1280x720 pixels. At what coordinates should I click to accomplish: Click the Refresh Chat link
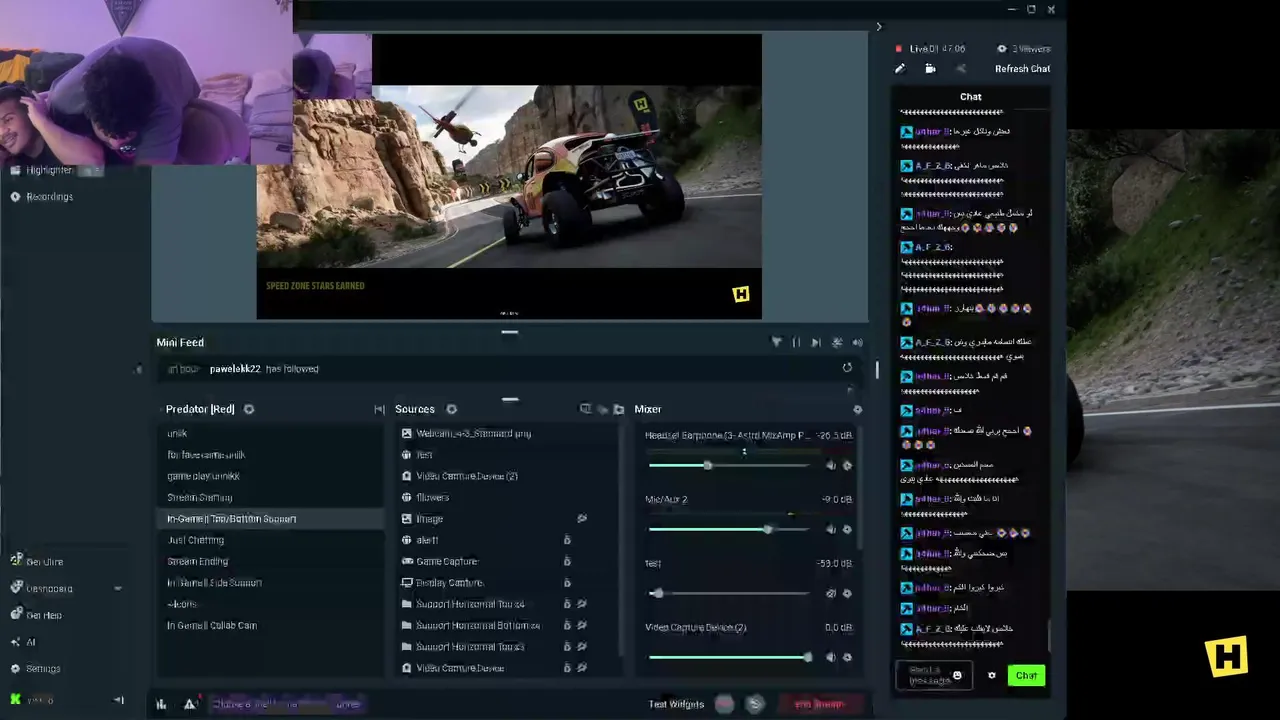click(1022, 69)
